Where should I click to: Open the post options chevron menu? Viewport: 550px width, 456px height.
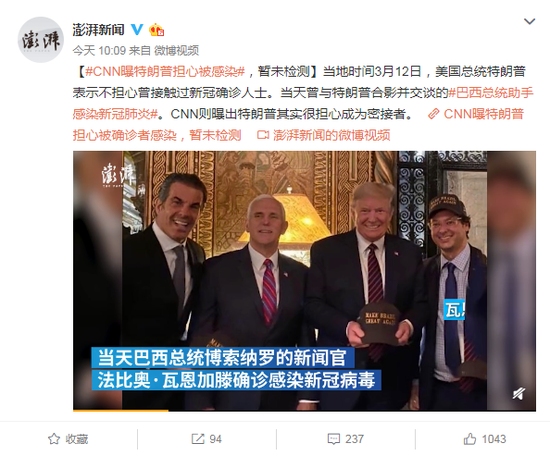click(529, 22)
